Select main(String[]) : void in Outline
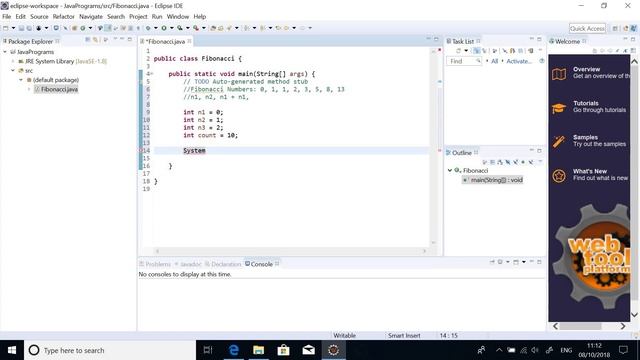This screenshot has width=640, height=360. click(493, 180)
